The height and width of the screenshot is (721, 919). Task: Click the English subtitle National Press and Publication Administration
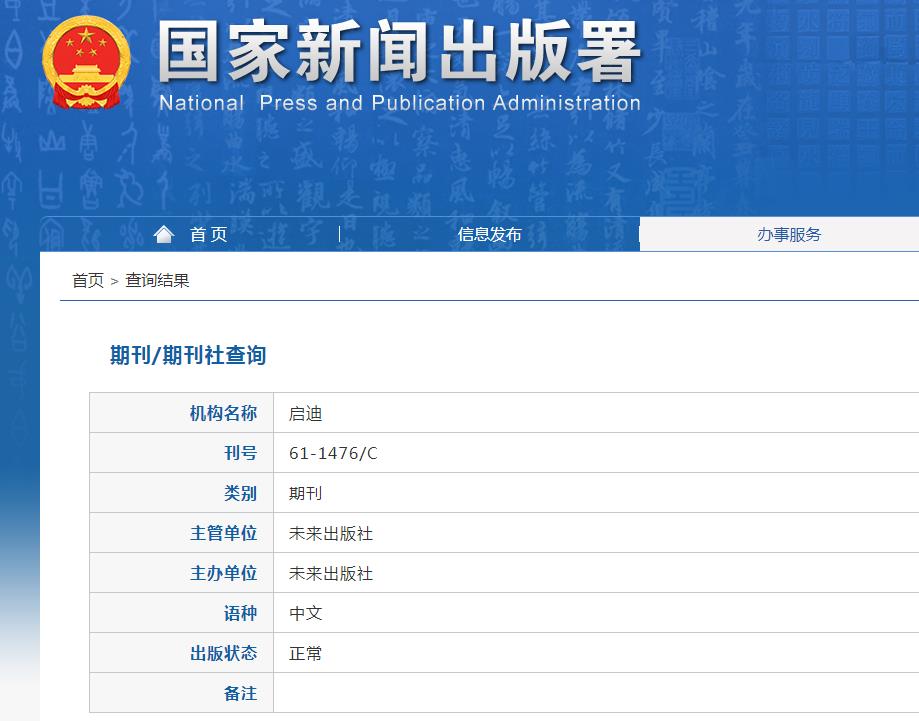coord(398,102)
